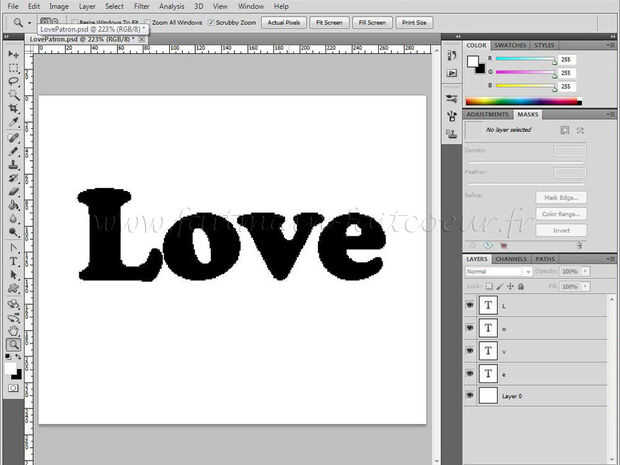Hide the L text layer
The height and width of the screenshot is (465, 620).
(470, 305)
